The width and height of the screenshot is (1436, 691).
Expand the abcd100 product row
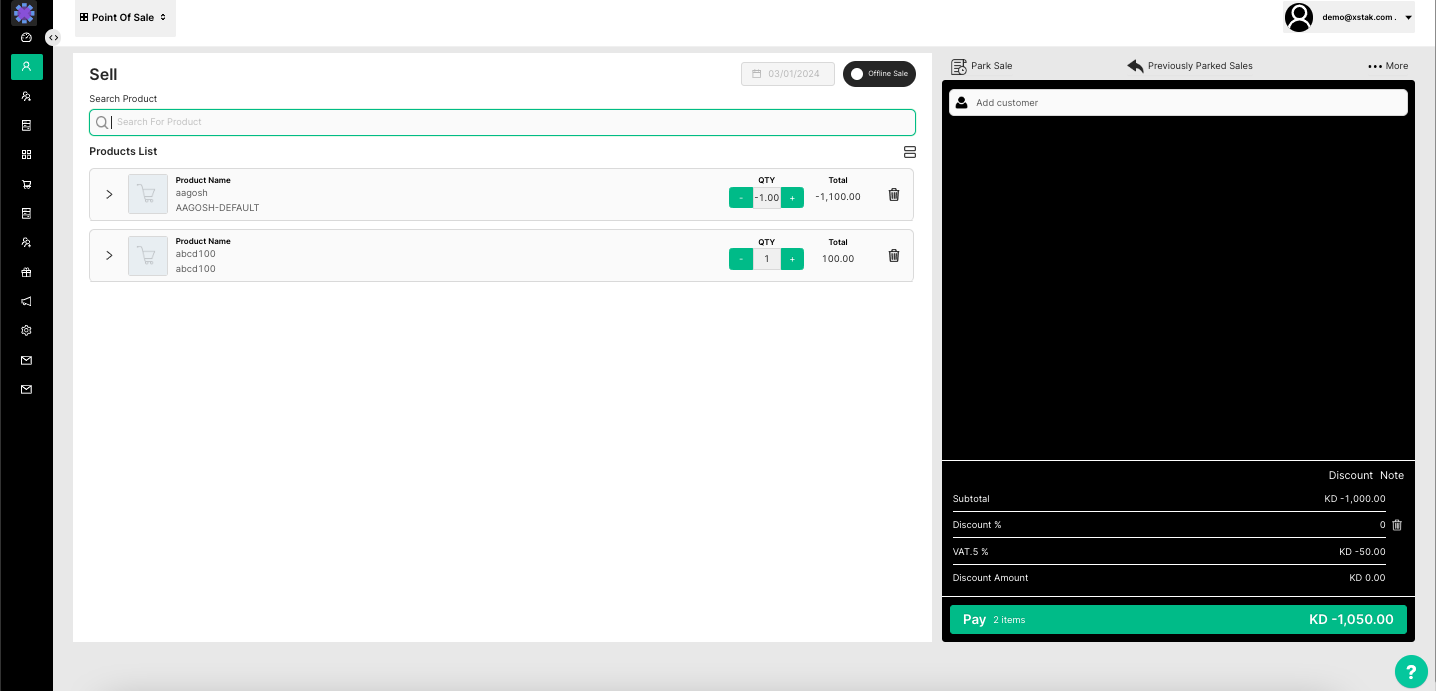tap(109, 255)
